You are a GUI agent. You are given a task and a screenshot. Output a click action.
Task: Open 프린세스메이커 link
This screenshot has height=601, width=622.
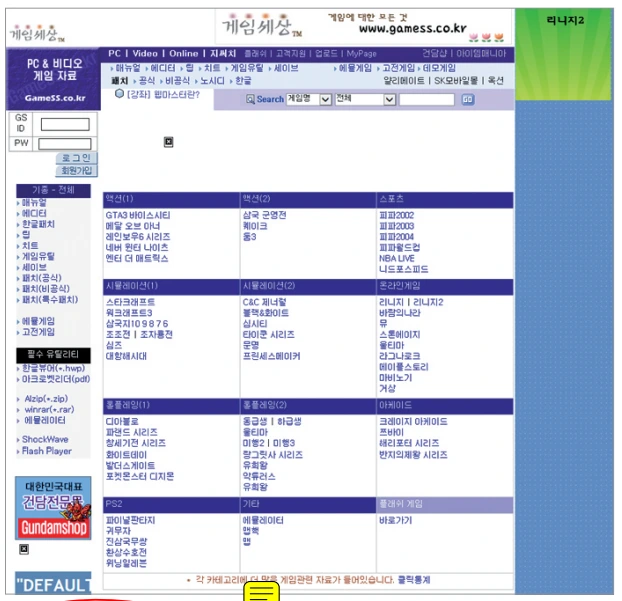pyautogui.click(x=271, y=356)
